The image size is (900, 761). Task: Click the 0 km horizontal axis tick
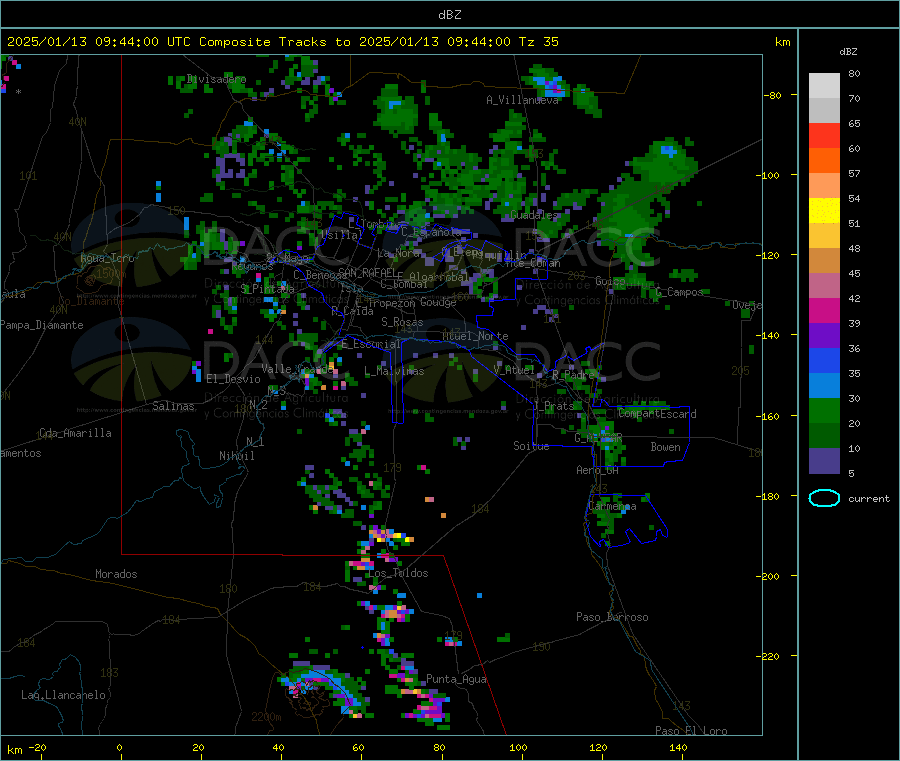click(x=120, y=747)
